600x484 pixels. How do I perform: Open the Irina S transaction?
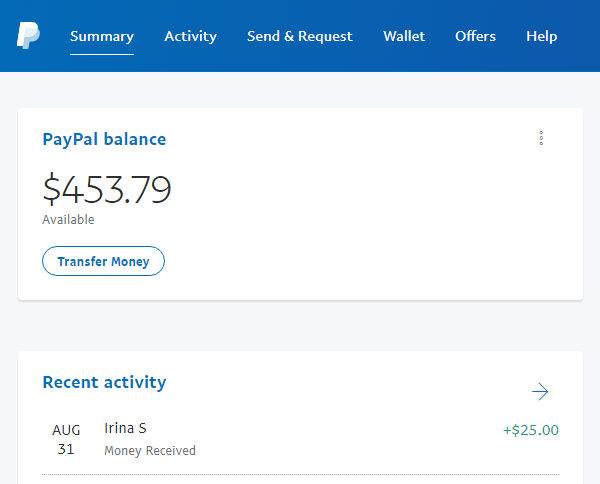click(125, 428)
